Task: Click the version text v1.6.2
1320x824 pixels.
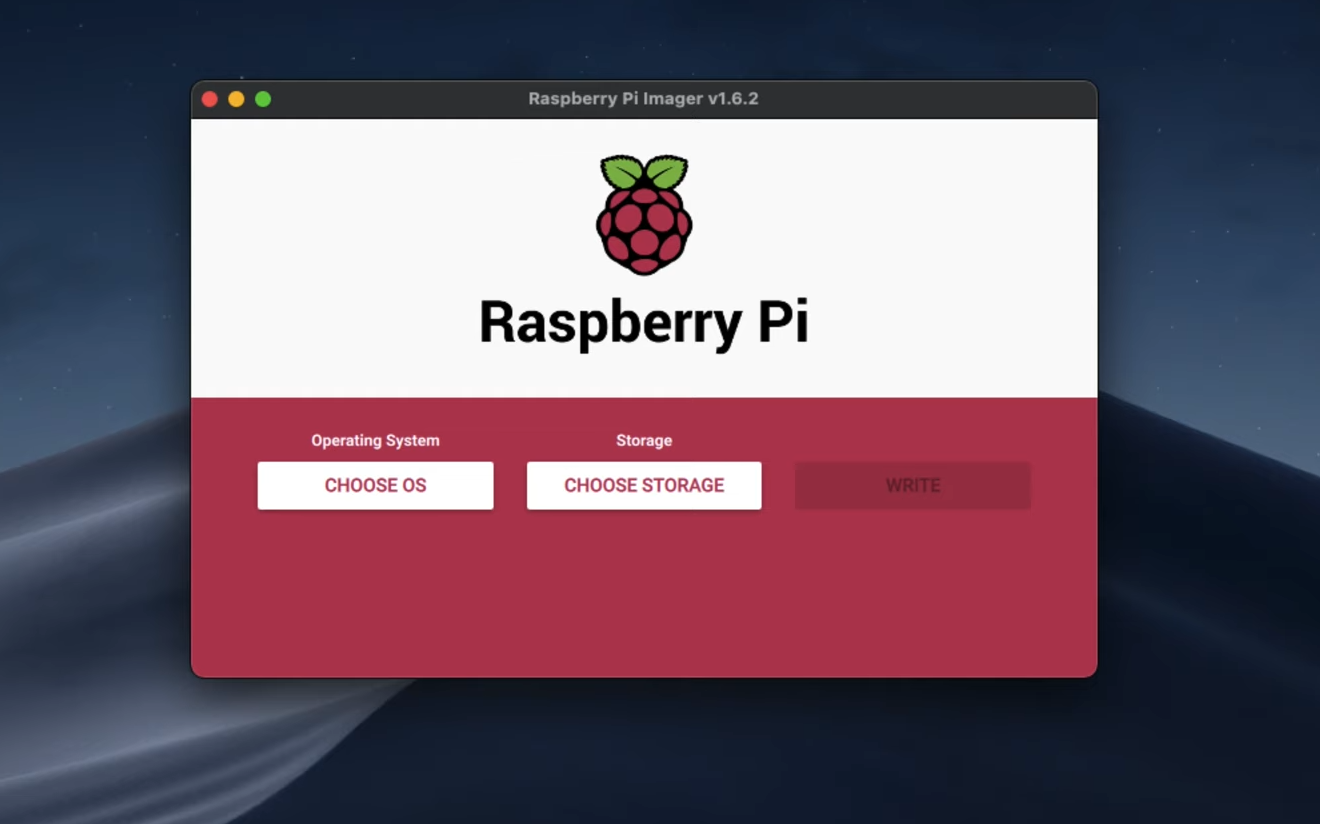Action: tap(733, 99)
